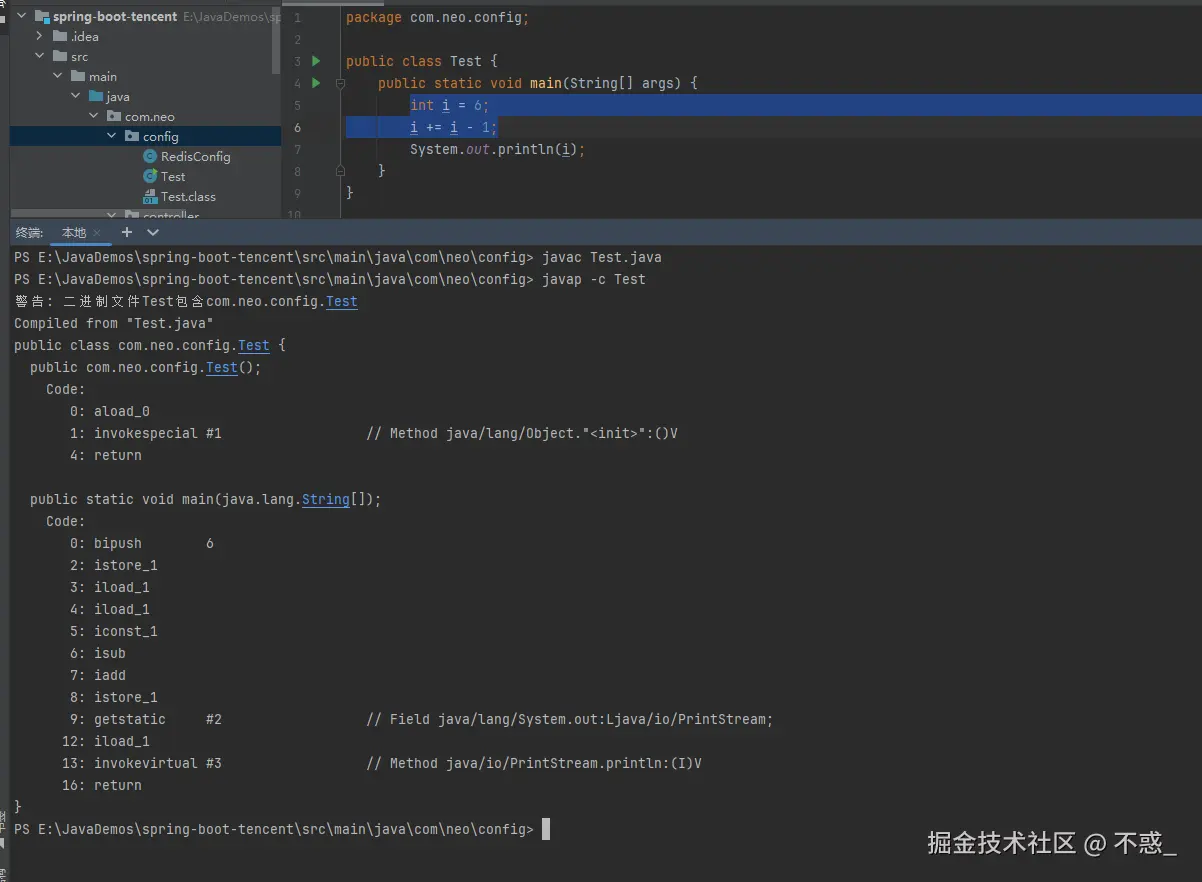Collapse the spring-boot-tencent project root

point(21,16)
